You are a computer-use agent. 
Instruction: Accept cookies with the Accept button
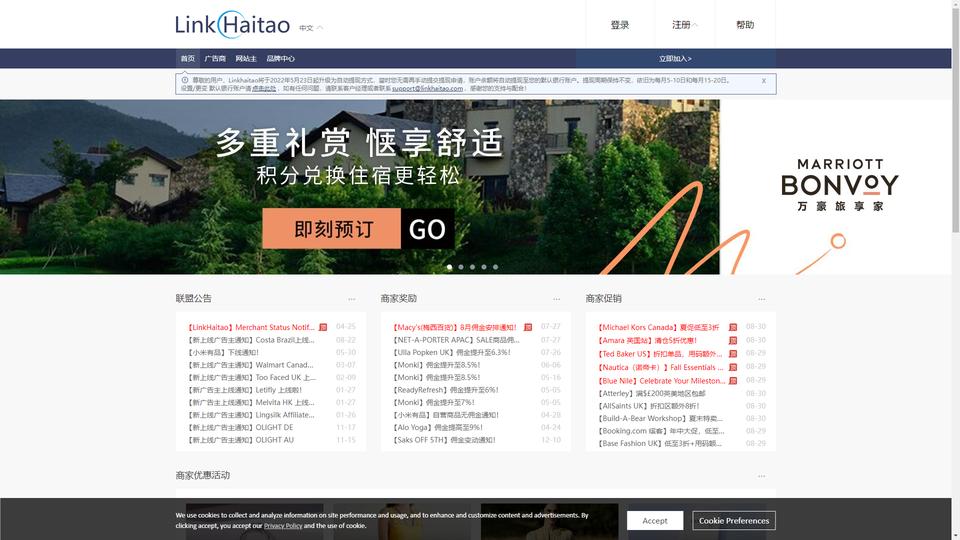pos(655,520)
